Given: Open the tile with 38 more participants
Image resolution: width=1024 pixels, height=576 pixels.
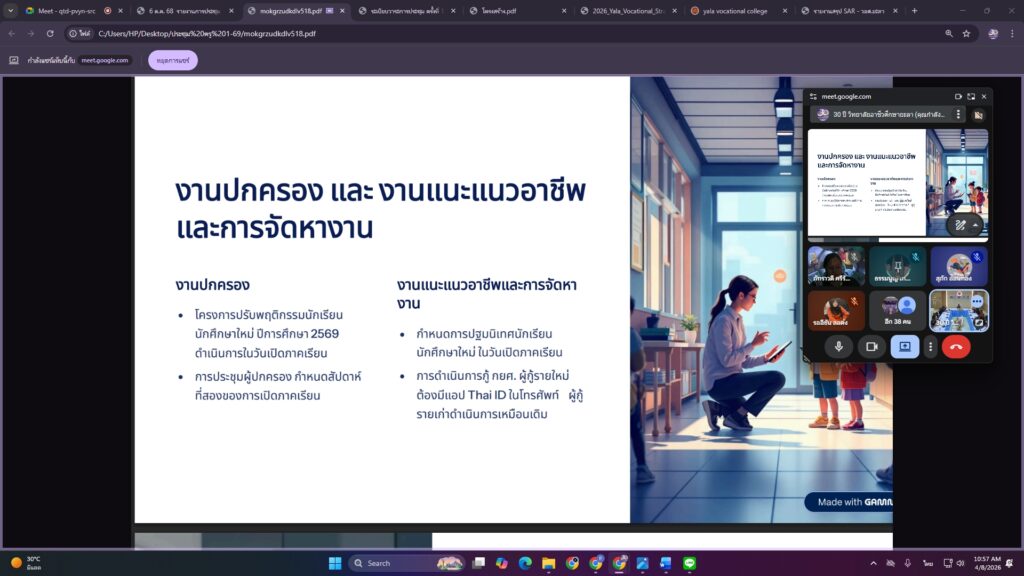Looking at the screenshot, I should (897, 310).
